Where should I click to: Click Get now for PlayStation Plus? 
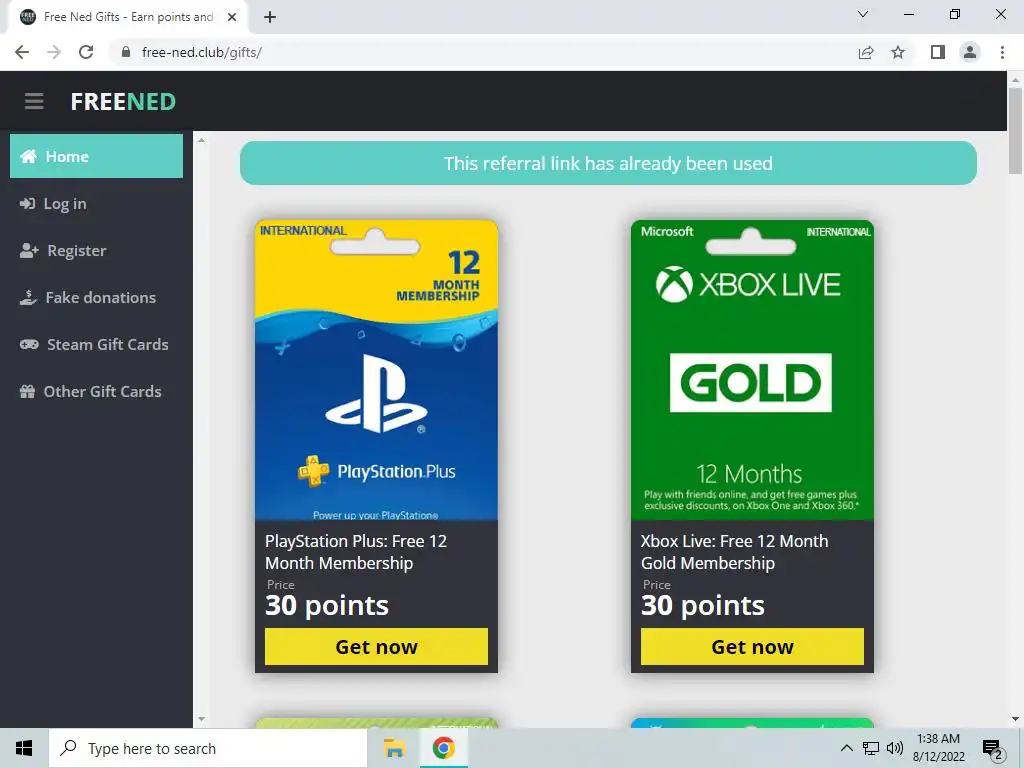click(x=376, y=647)
